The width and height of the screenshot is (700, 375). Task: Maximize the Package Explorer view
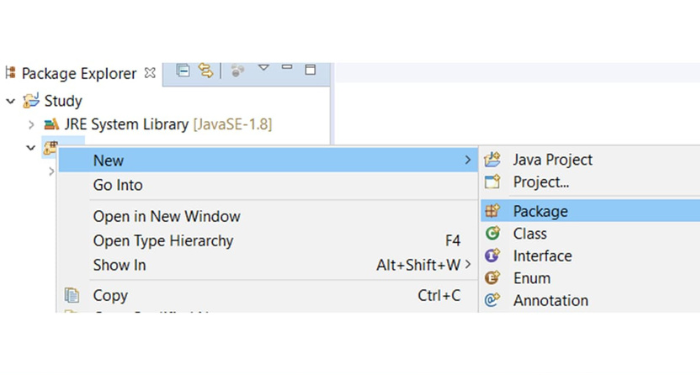click(310, 69)
